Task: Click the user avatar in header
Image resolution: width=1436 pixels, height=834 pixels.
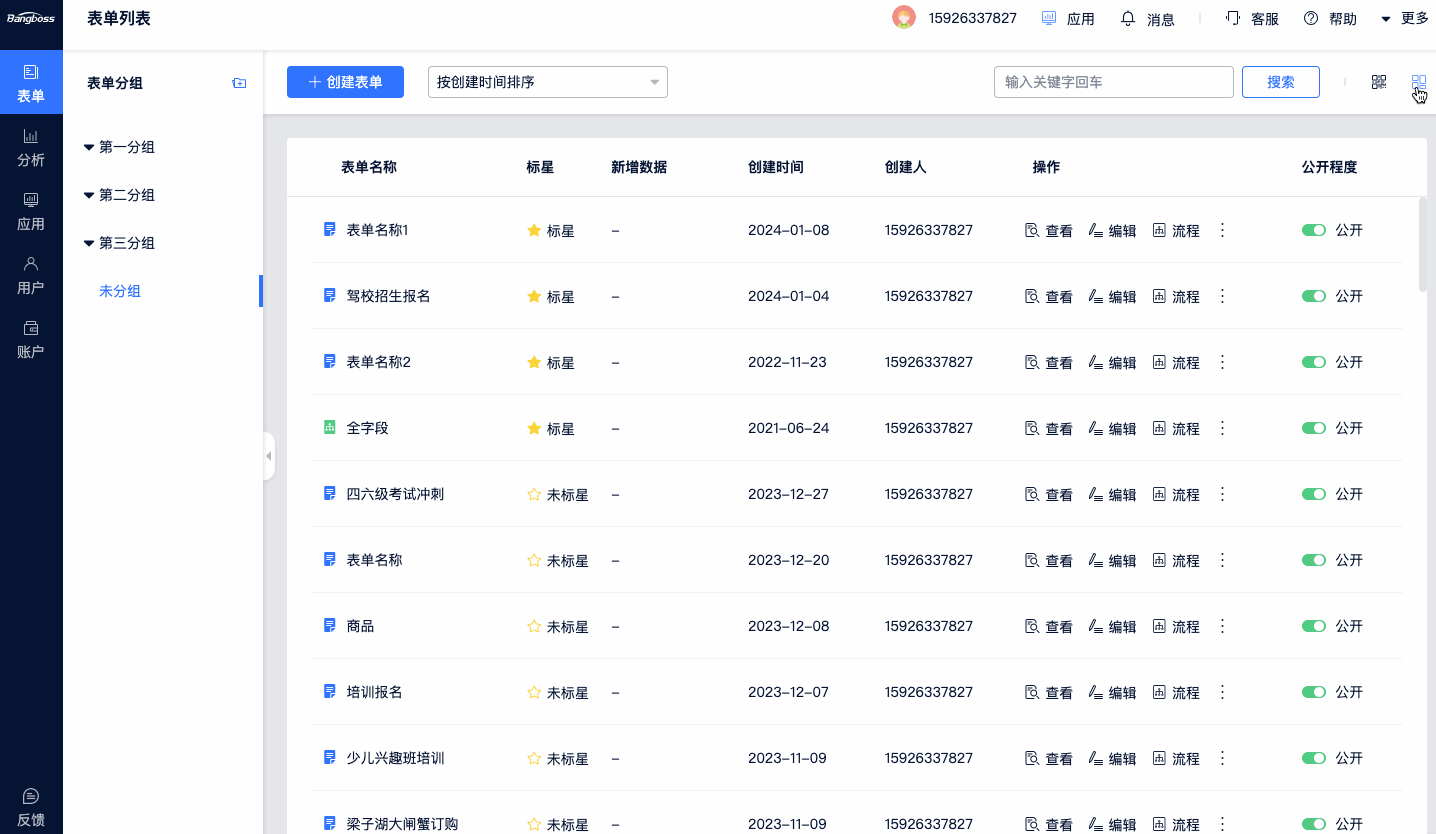Action: coord(904,18)
